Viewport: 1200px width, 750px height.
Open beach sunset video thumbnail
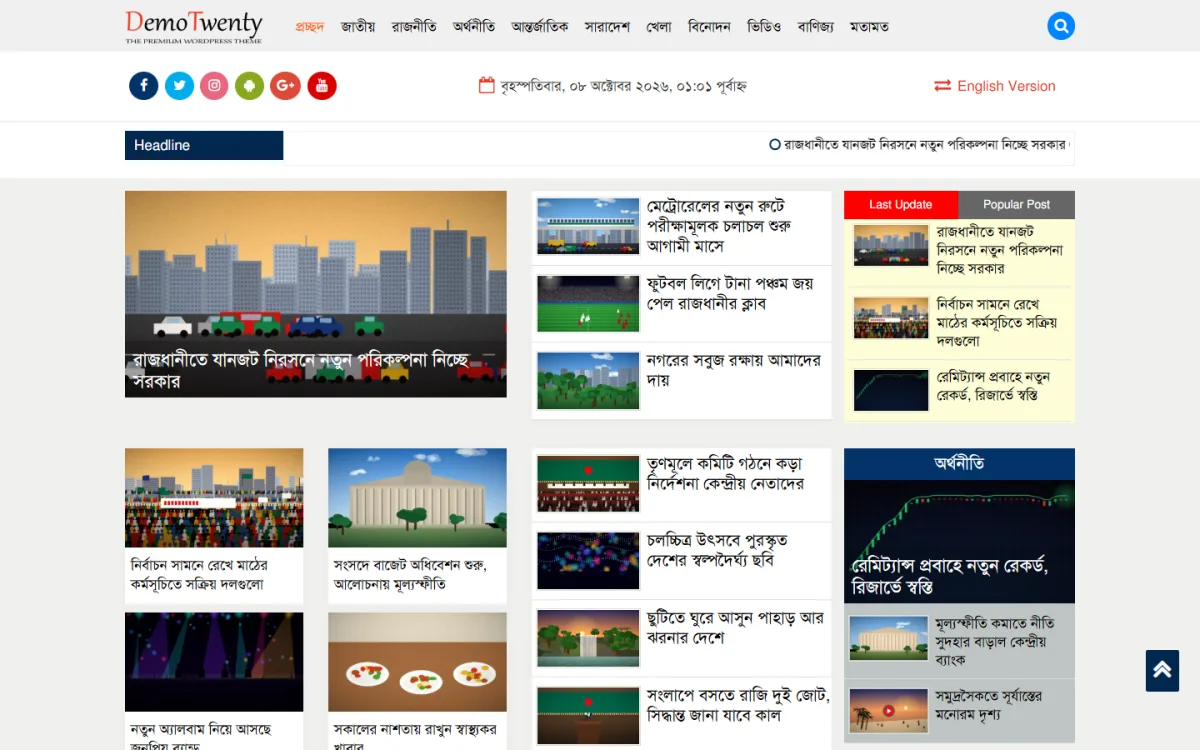click(887, 712)
